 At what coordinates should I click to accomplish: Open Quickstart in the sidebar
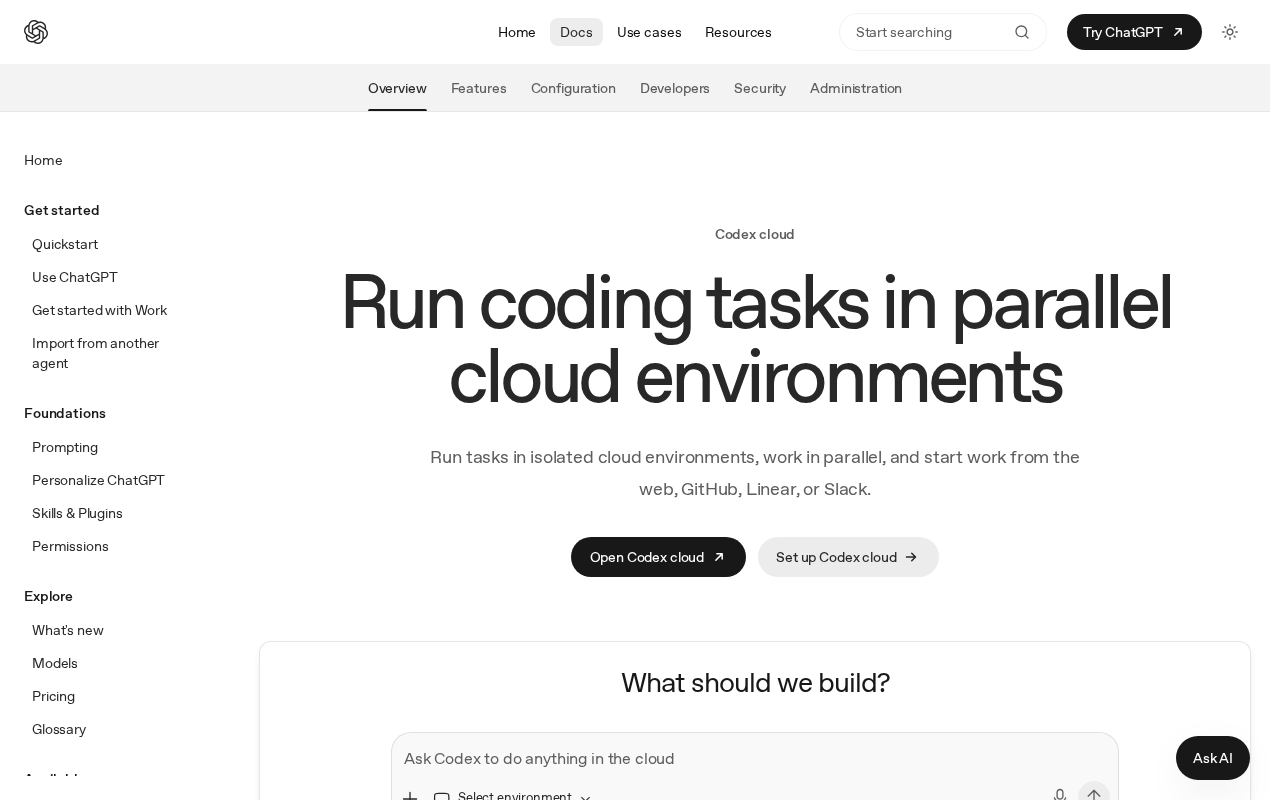point(65,244)
